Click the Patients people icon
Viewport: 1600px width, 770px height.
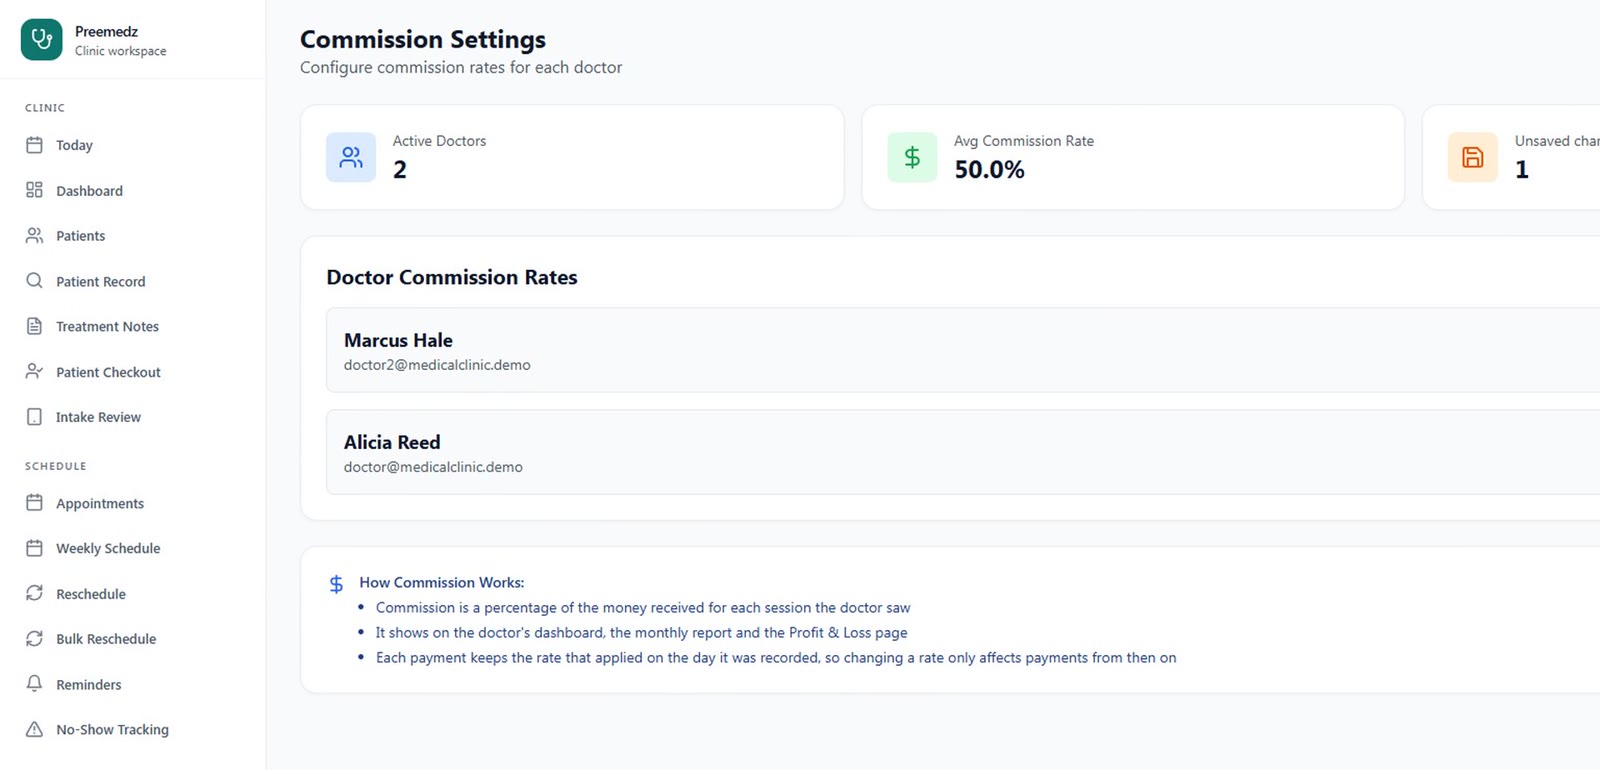[x=34, y=236]
